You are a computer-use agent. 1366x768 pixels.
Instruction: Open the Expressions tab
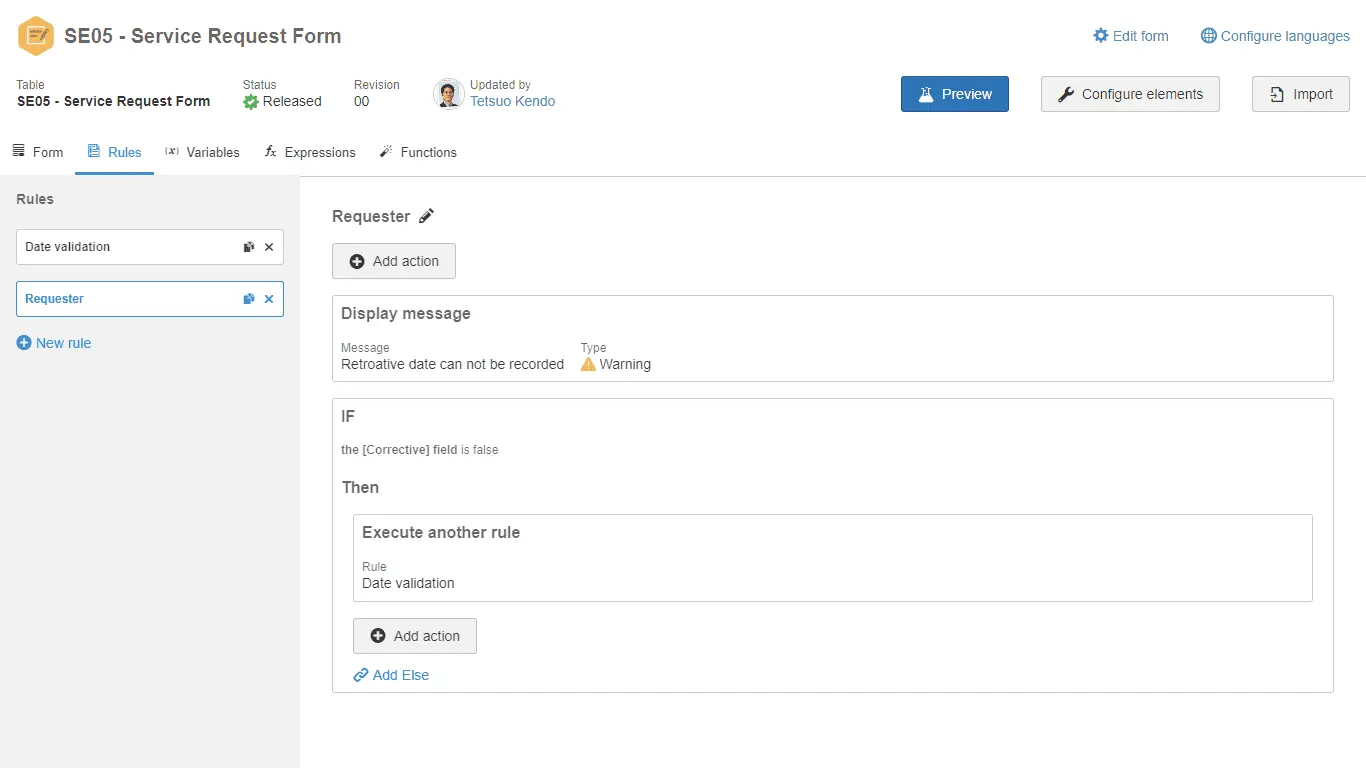pyautogui.click(x=310, y=152)
